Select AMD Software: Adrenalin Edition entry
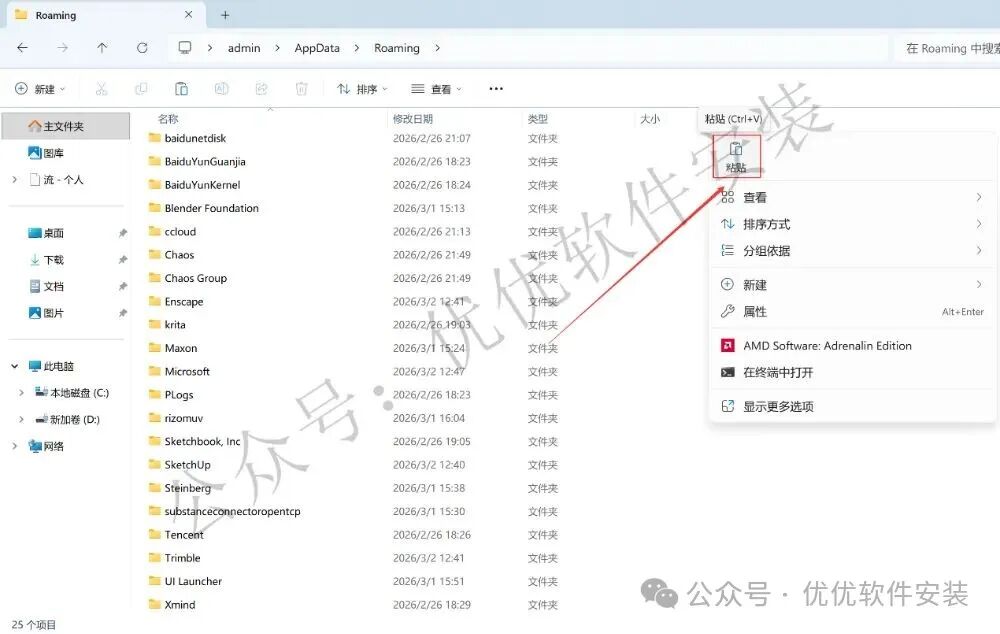1000x634 pixels. (852, 346)
